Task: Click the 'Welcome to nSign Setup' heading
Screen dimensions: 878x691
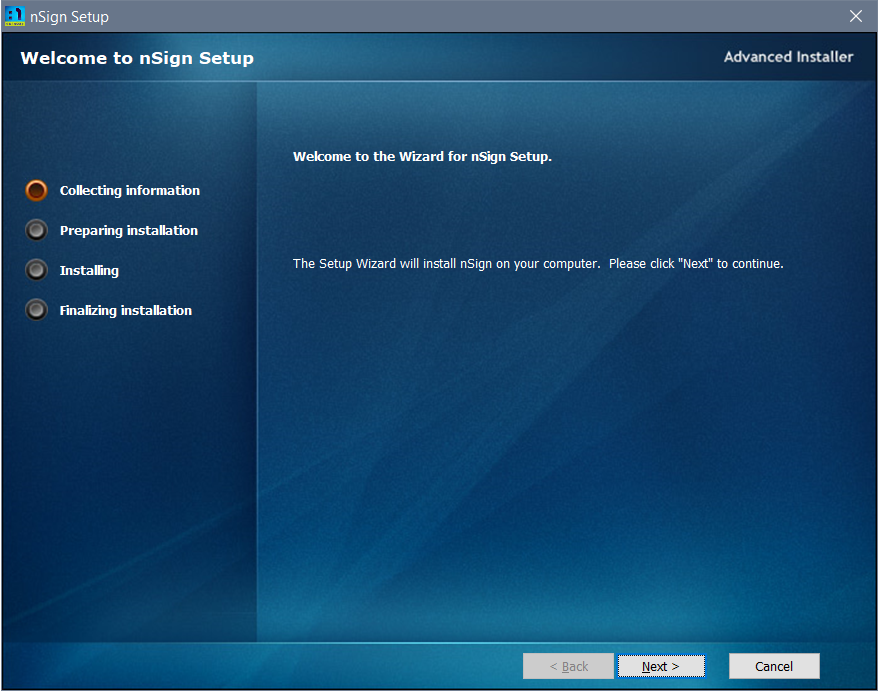Action: point(137,58)
